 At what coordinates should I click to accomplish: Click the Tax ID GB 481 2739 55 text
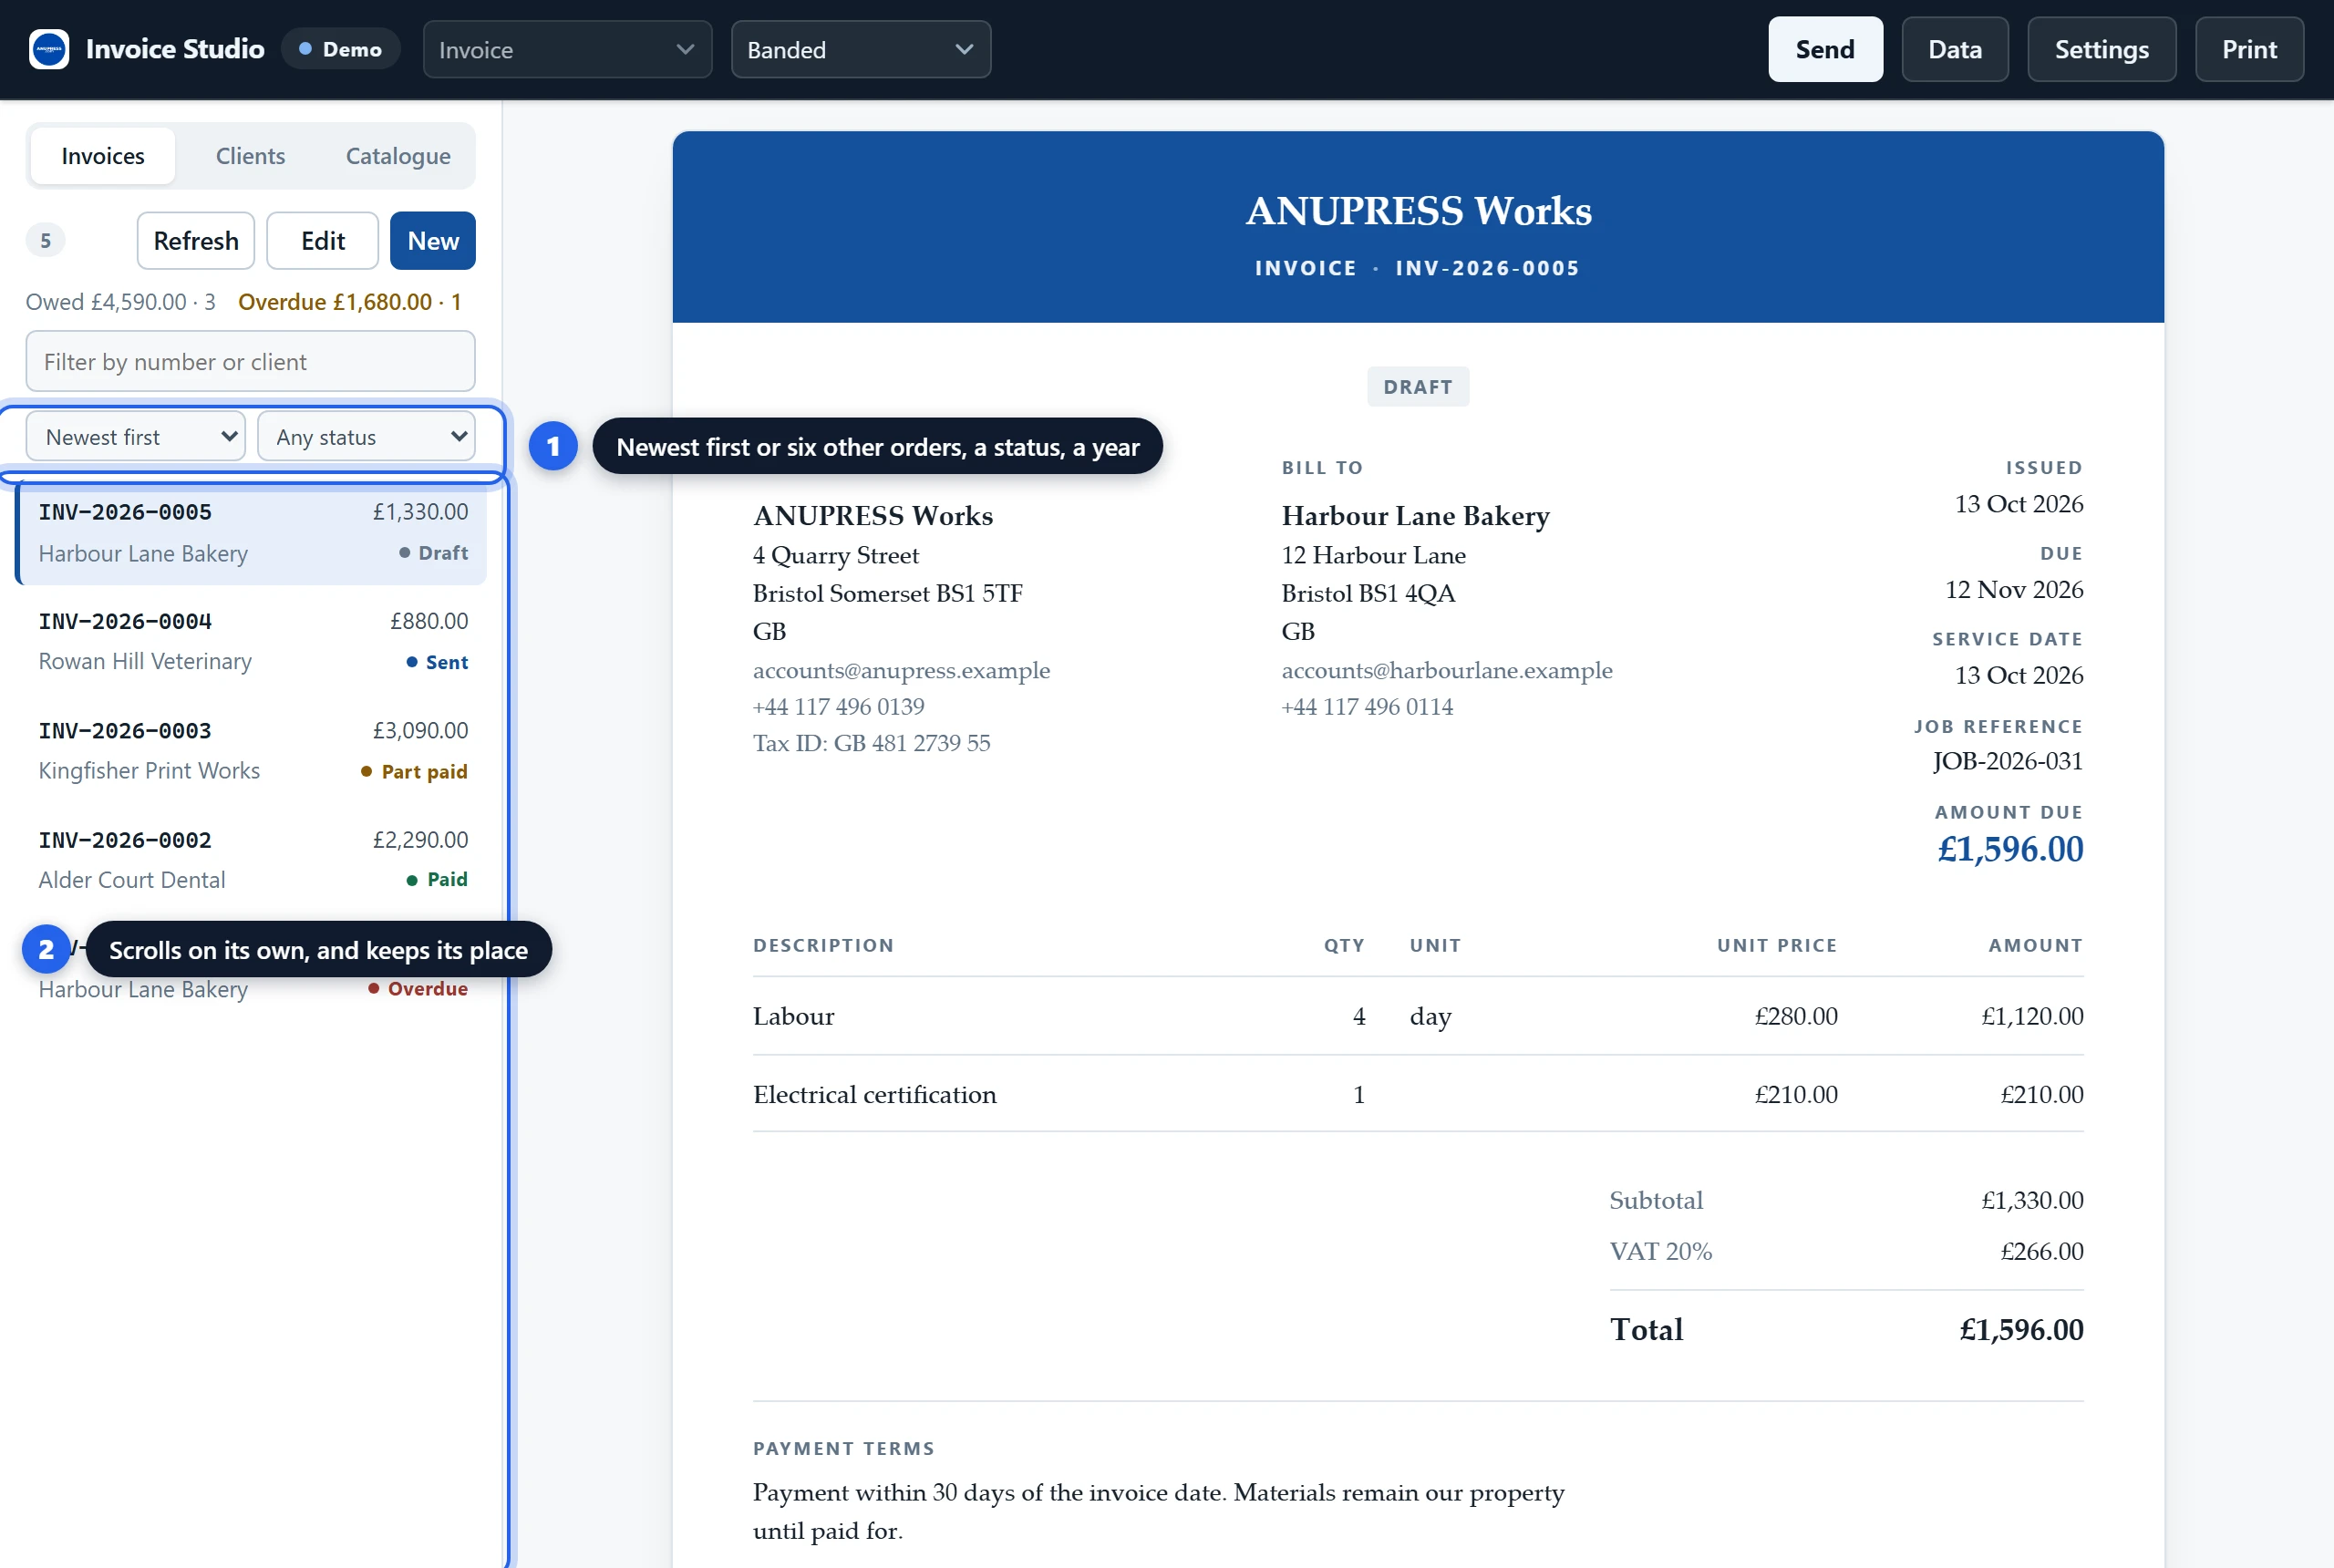[871, 743]
